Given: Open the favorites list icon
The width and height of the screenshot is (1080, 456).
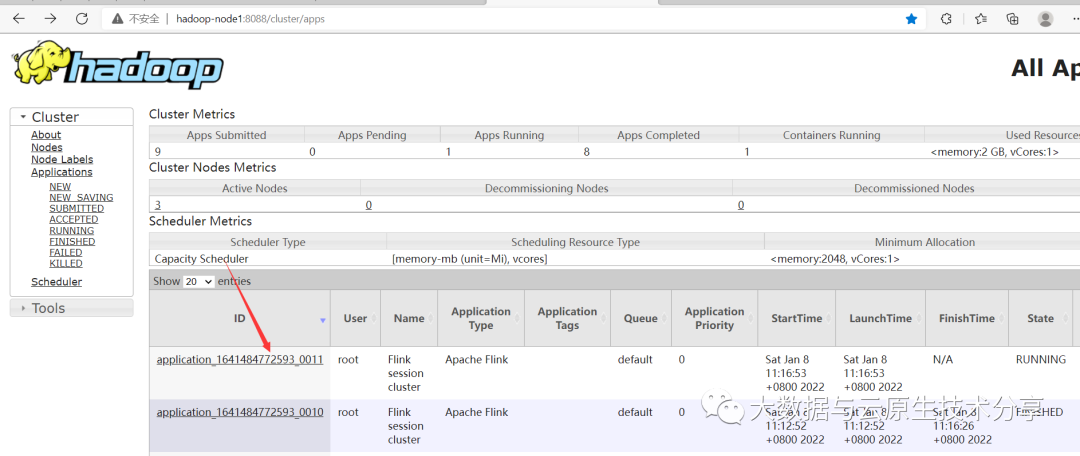Looking at the screenshot, I should click(x=981, y=19).
